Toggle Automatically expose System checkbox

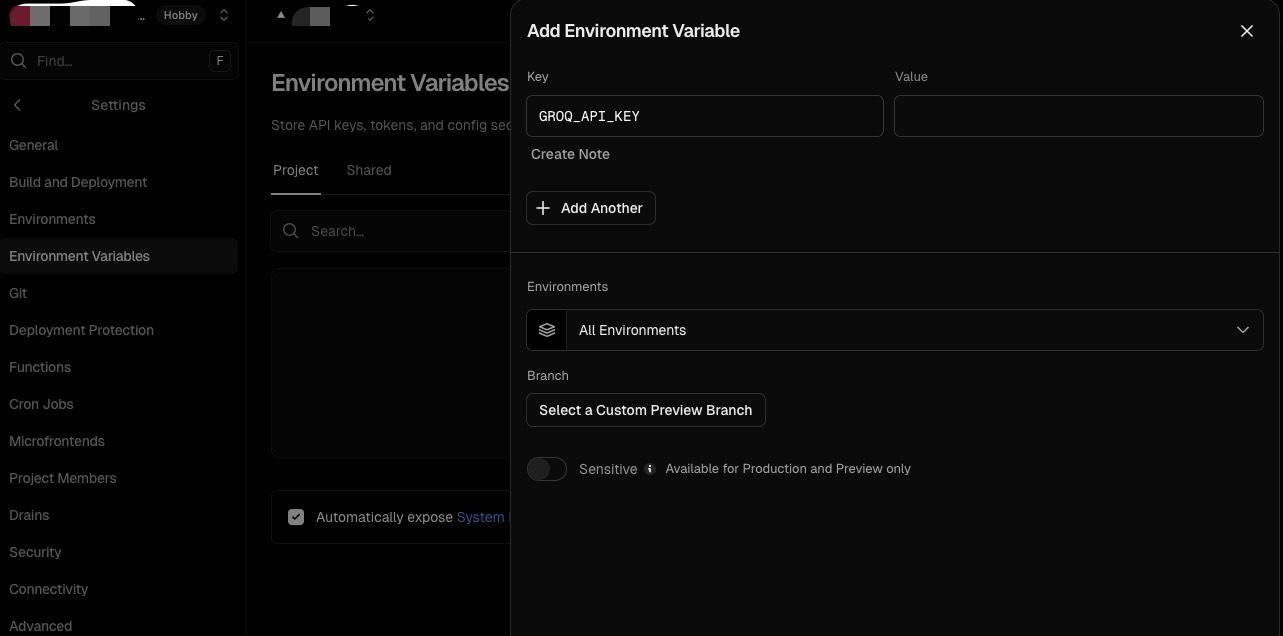296,517
